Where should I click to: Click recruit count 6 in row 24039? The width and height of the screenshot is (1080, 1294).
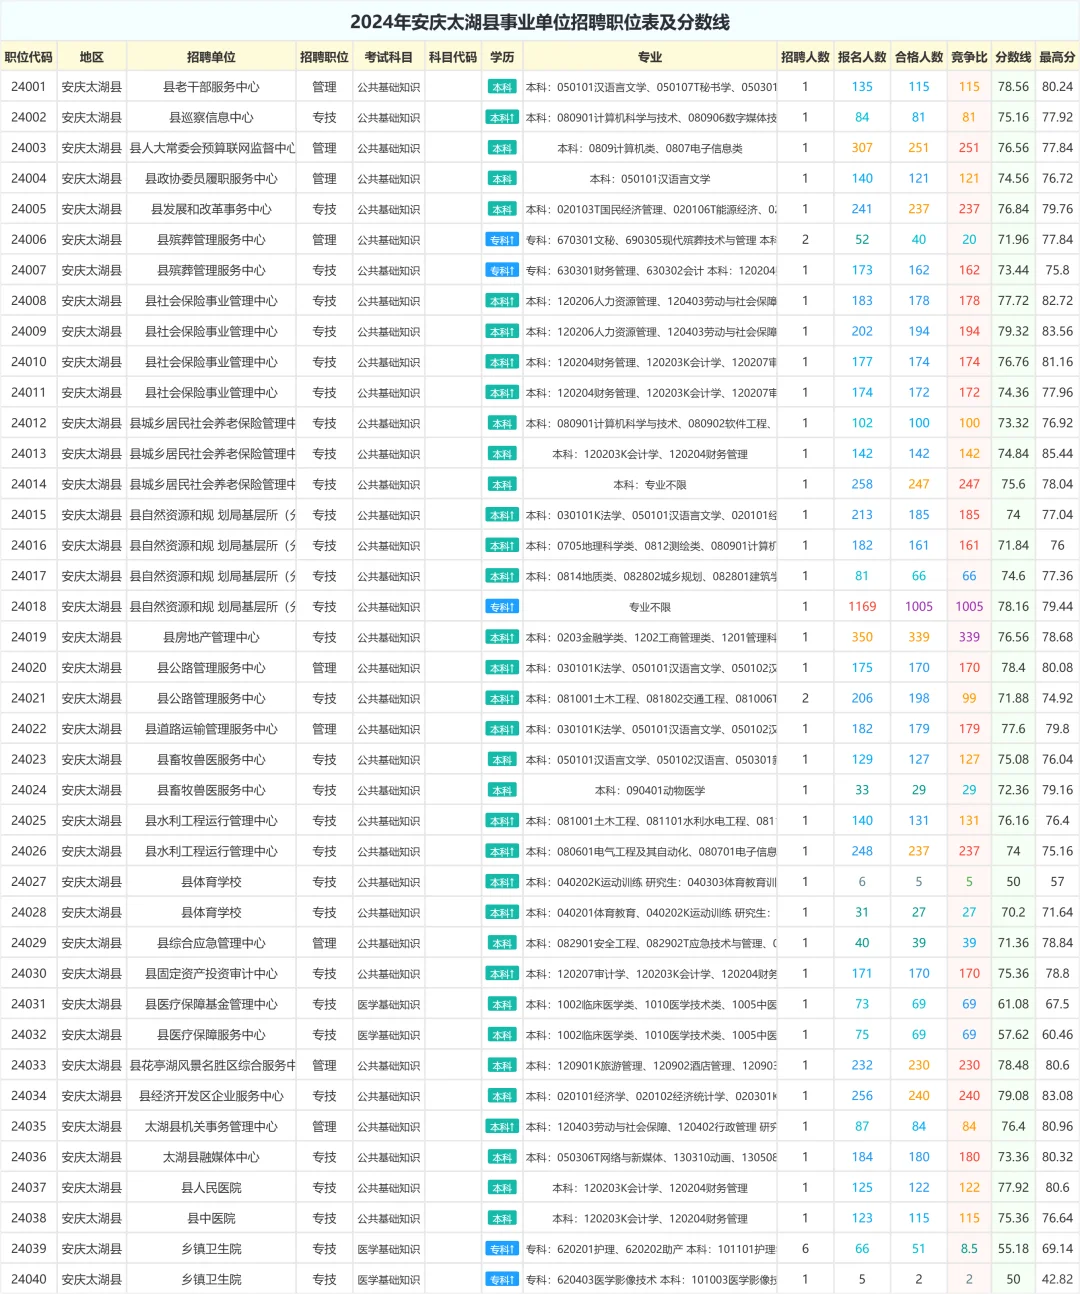[805, 1249]
